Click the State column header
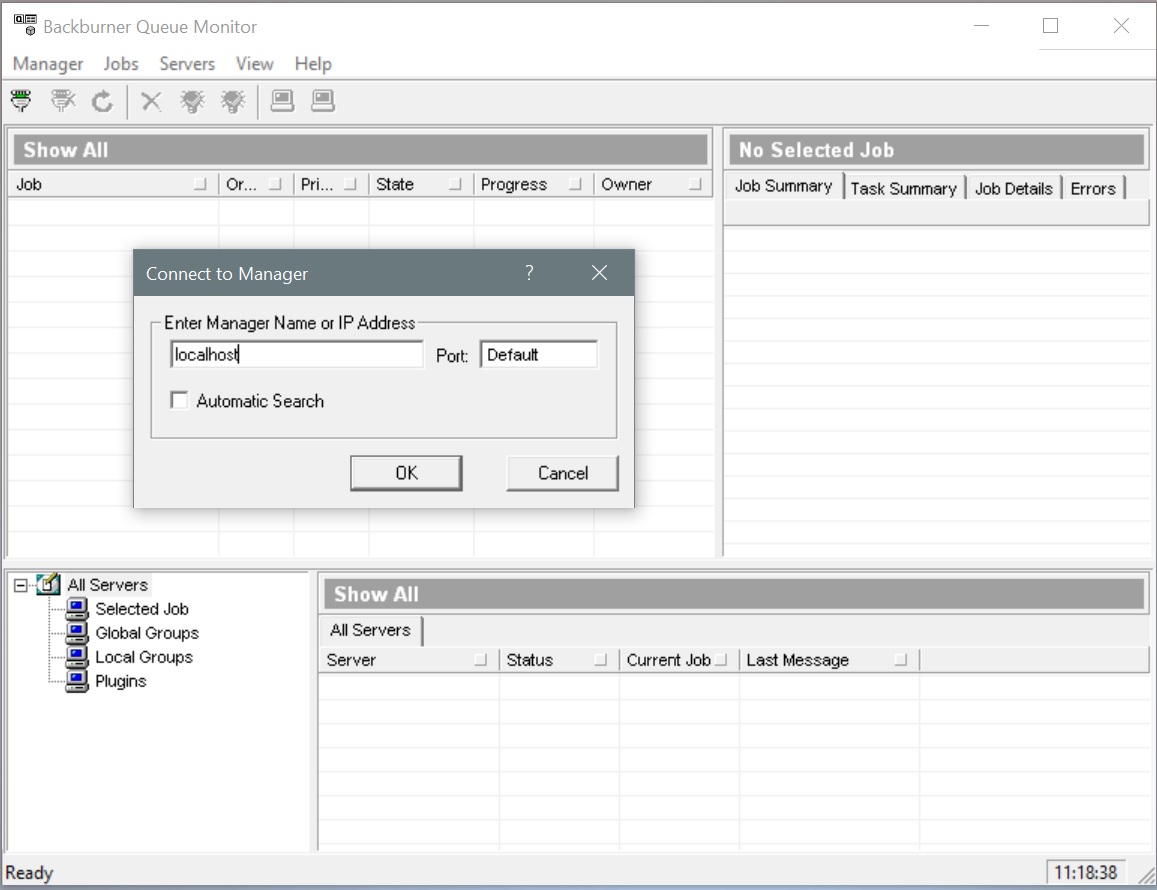Image resolution: width=1157 pixels, height=890 pixels. point(421,184)
